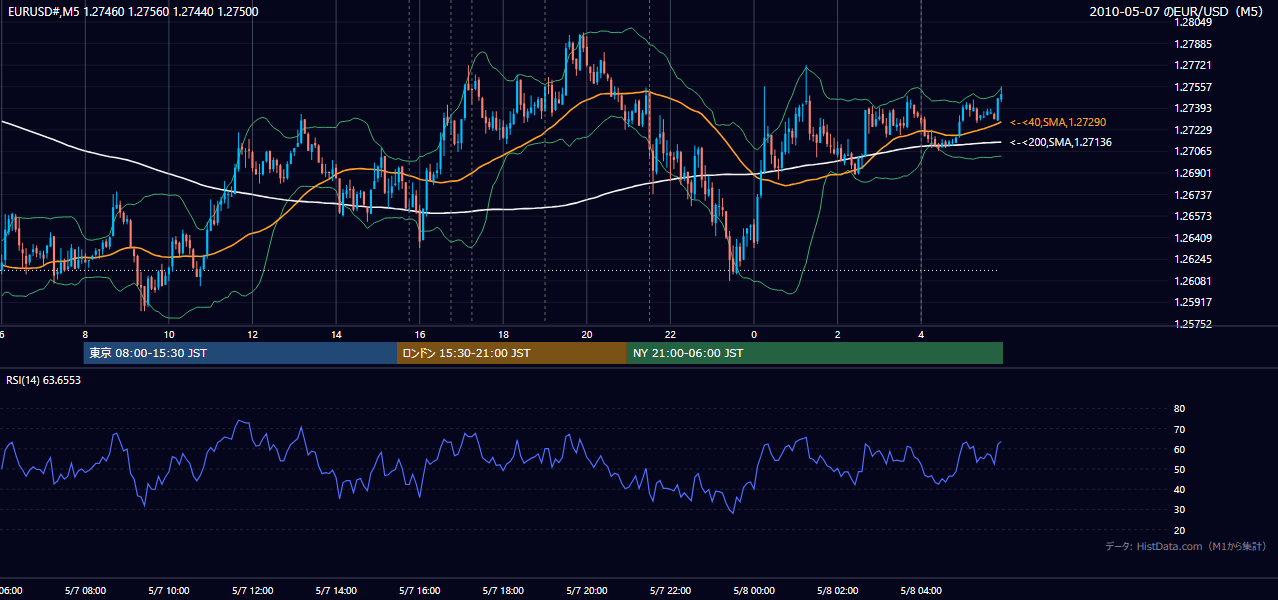This screenshot has height=600, width=1278.
Task: Click the 200 SMA 1.27136 label
Action: click(1060, 142)
